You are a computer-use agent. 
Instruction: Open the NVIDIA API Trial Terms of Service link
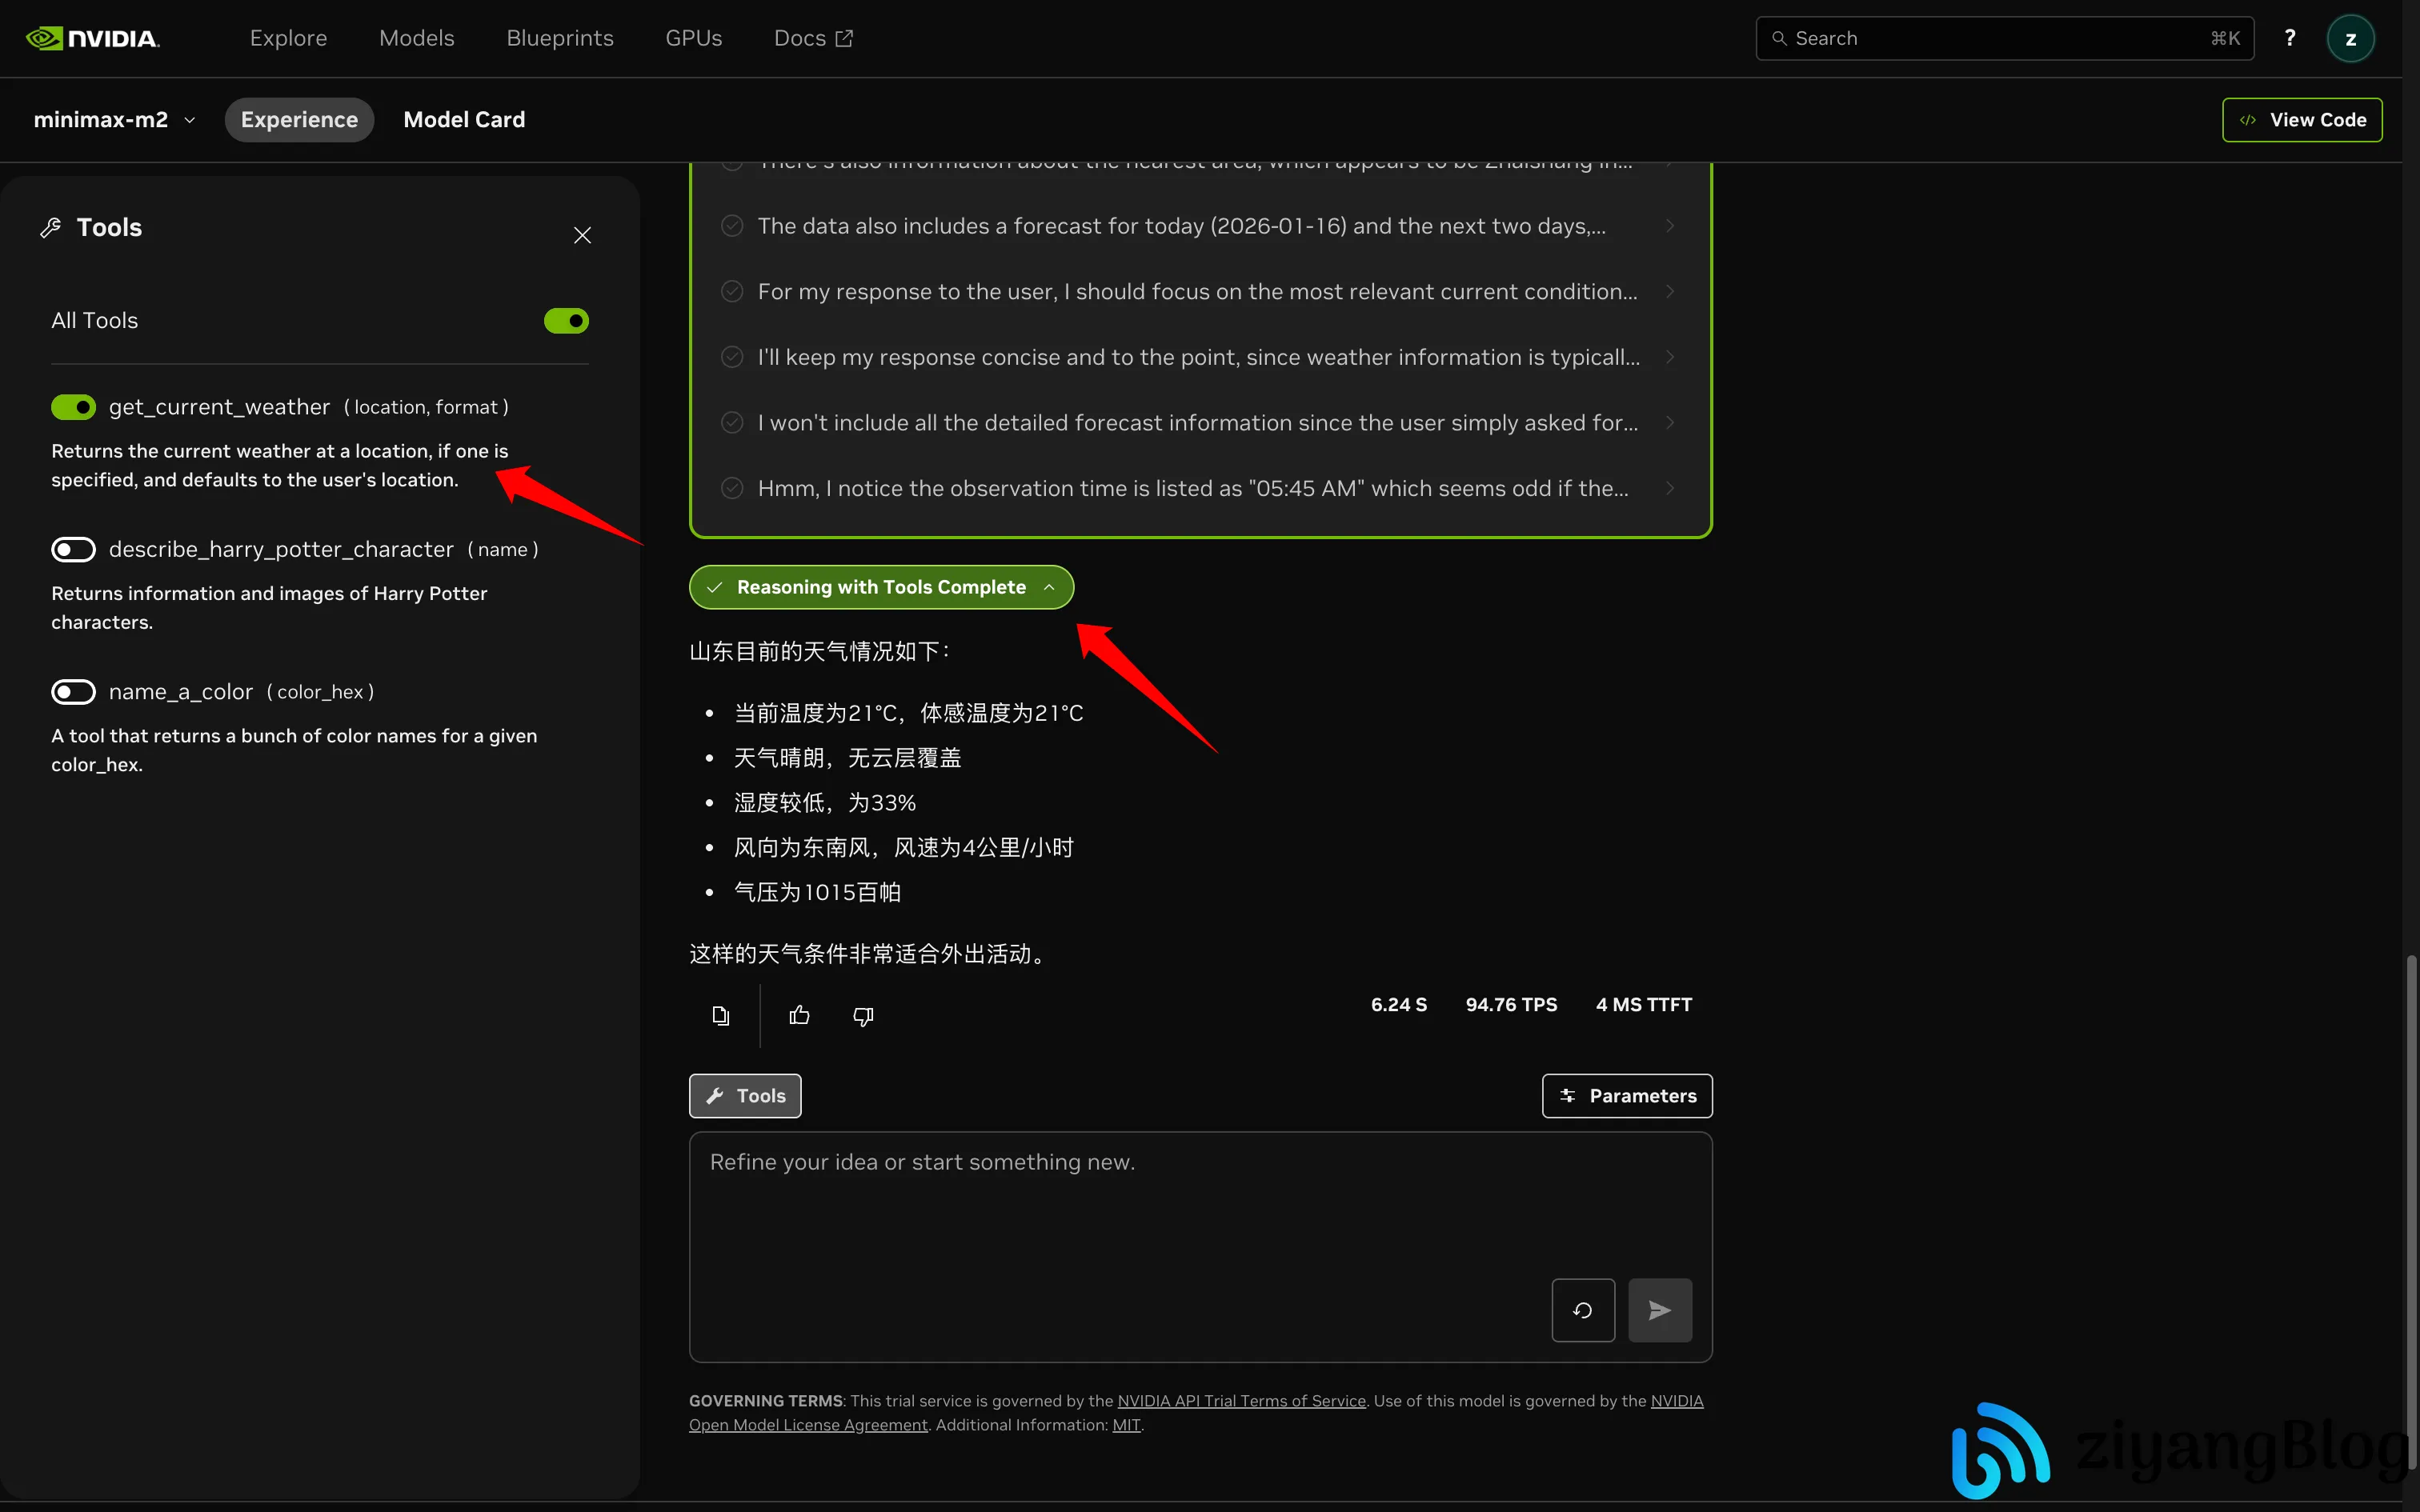[1240, 1400]
